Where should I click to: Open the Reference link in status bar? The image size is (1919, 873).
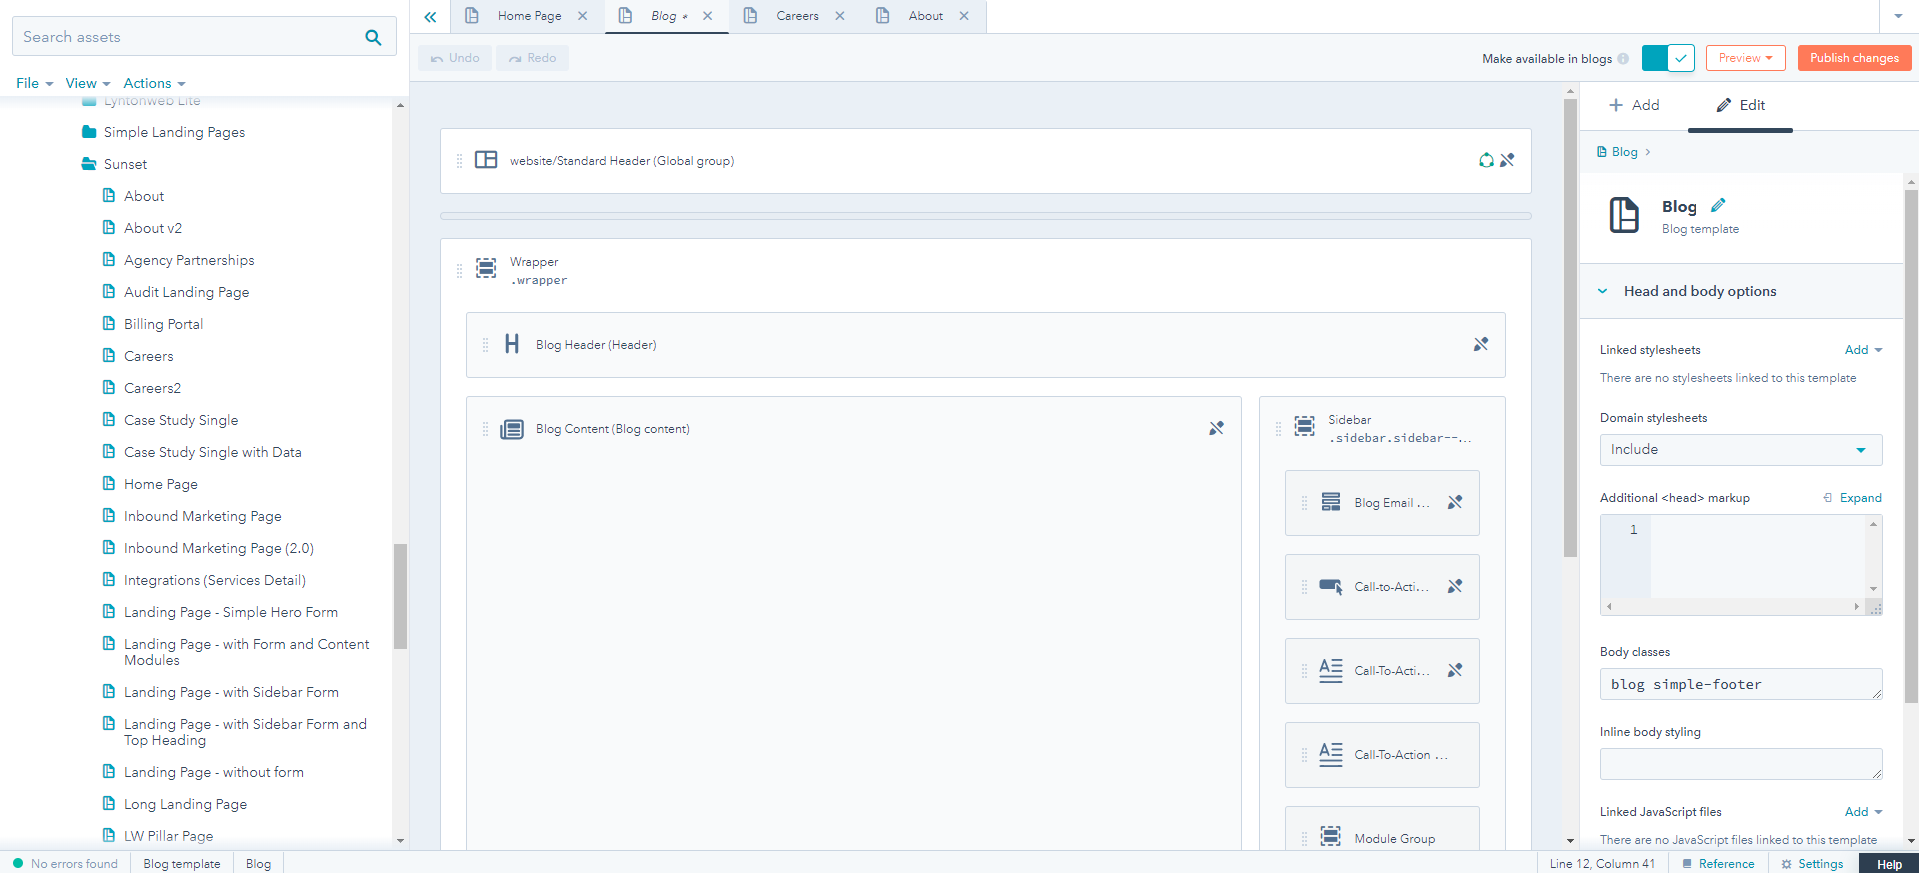(1718, 864)
